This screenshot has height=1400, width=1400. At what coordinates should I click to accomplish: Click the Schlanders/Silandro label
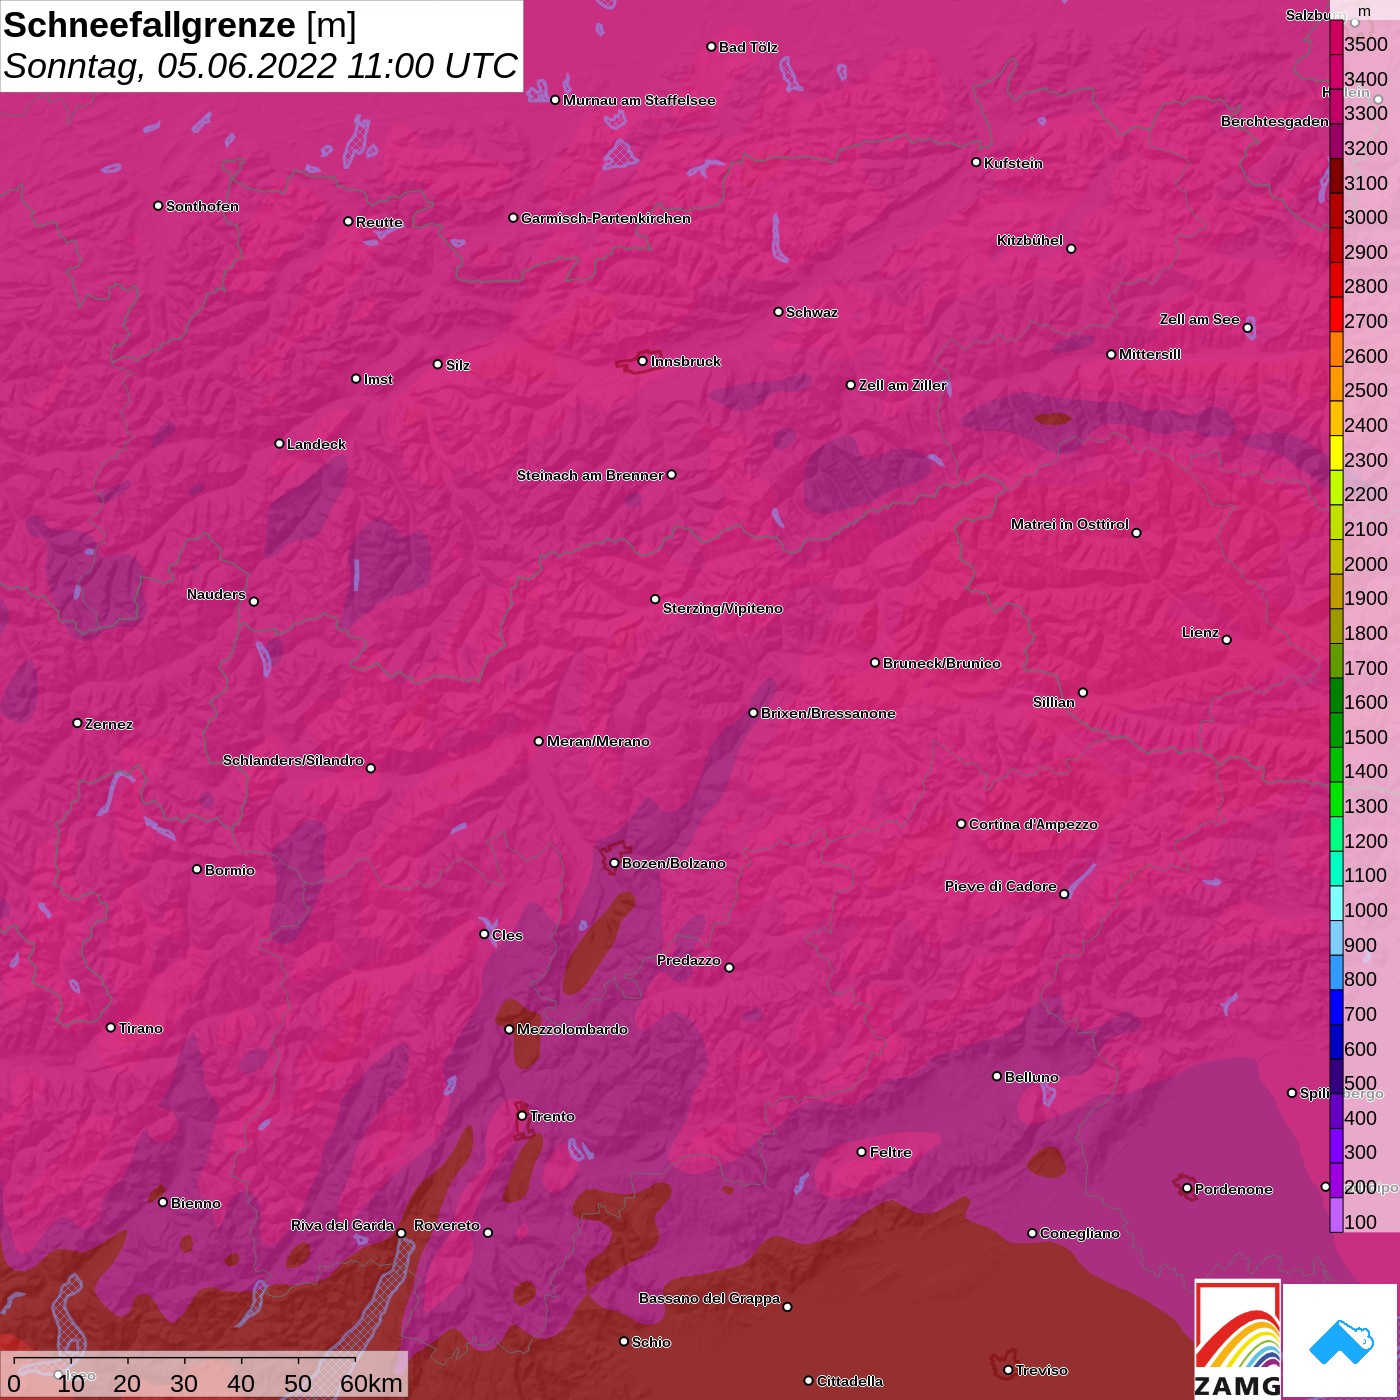point(293,760)
